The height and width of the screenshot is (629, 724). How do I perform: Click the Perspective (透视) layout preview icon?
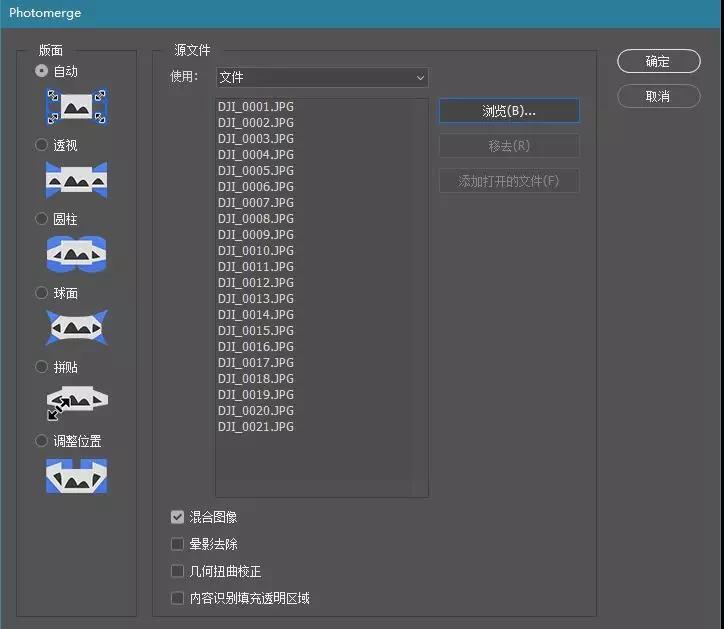77,180
